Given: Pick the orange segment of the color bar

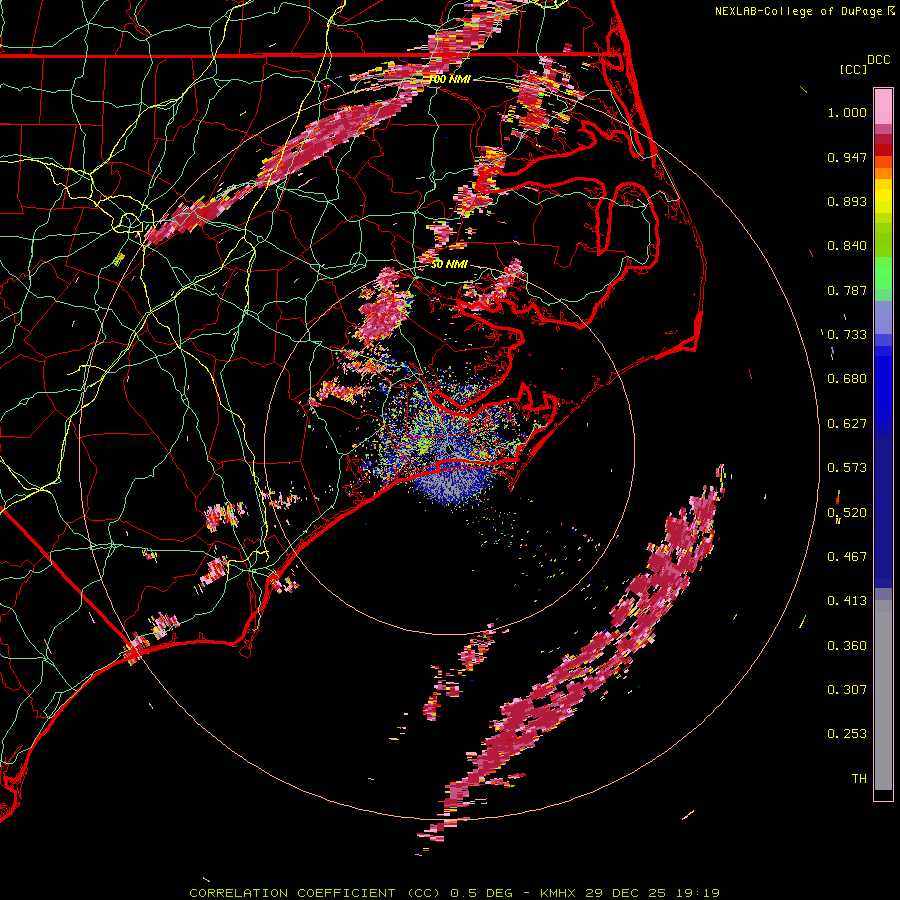Looking at the screenshot, I should pyautogui.click(x=883, y=172).
